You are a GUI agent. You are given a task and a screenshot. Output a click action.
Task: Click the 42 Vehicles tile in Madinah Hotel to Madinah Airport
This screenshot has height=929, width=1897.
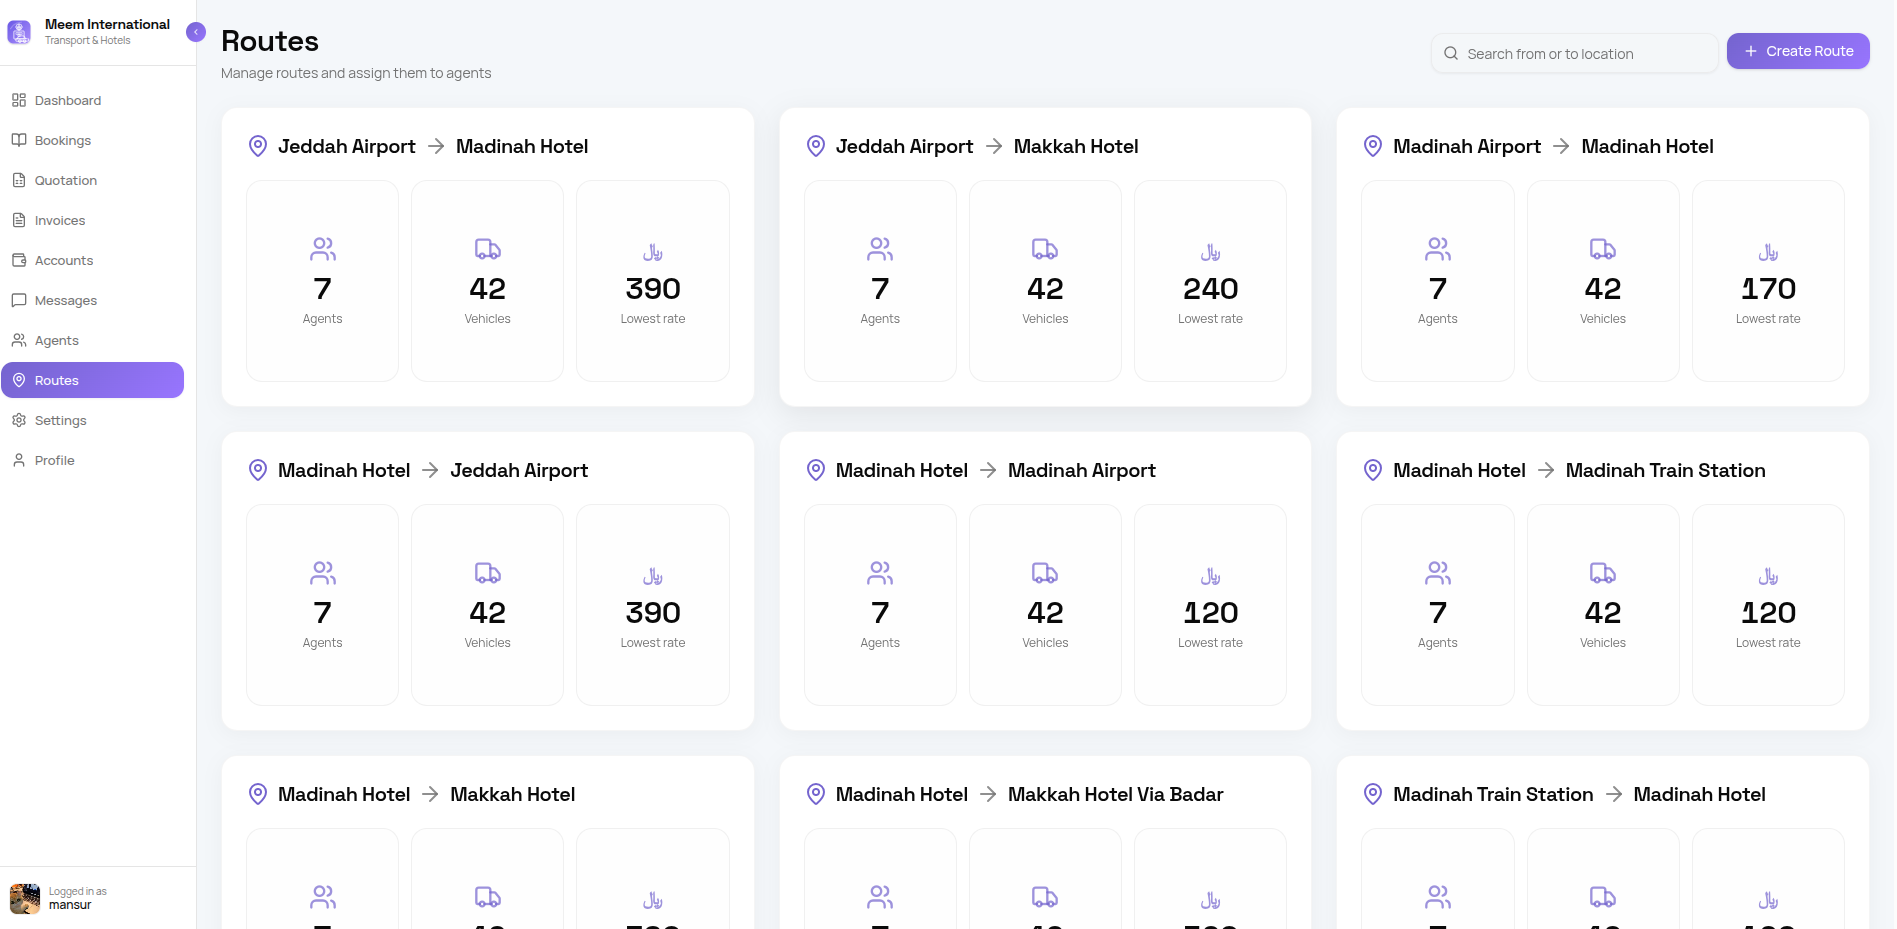click(1045, 605)
